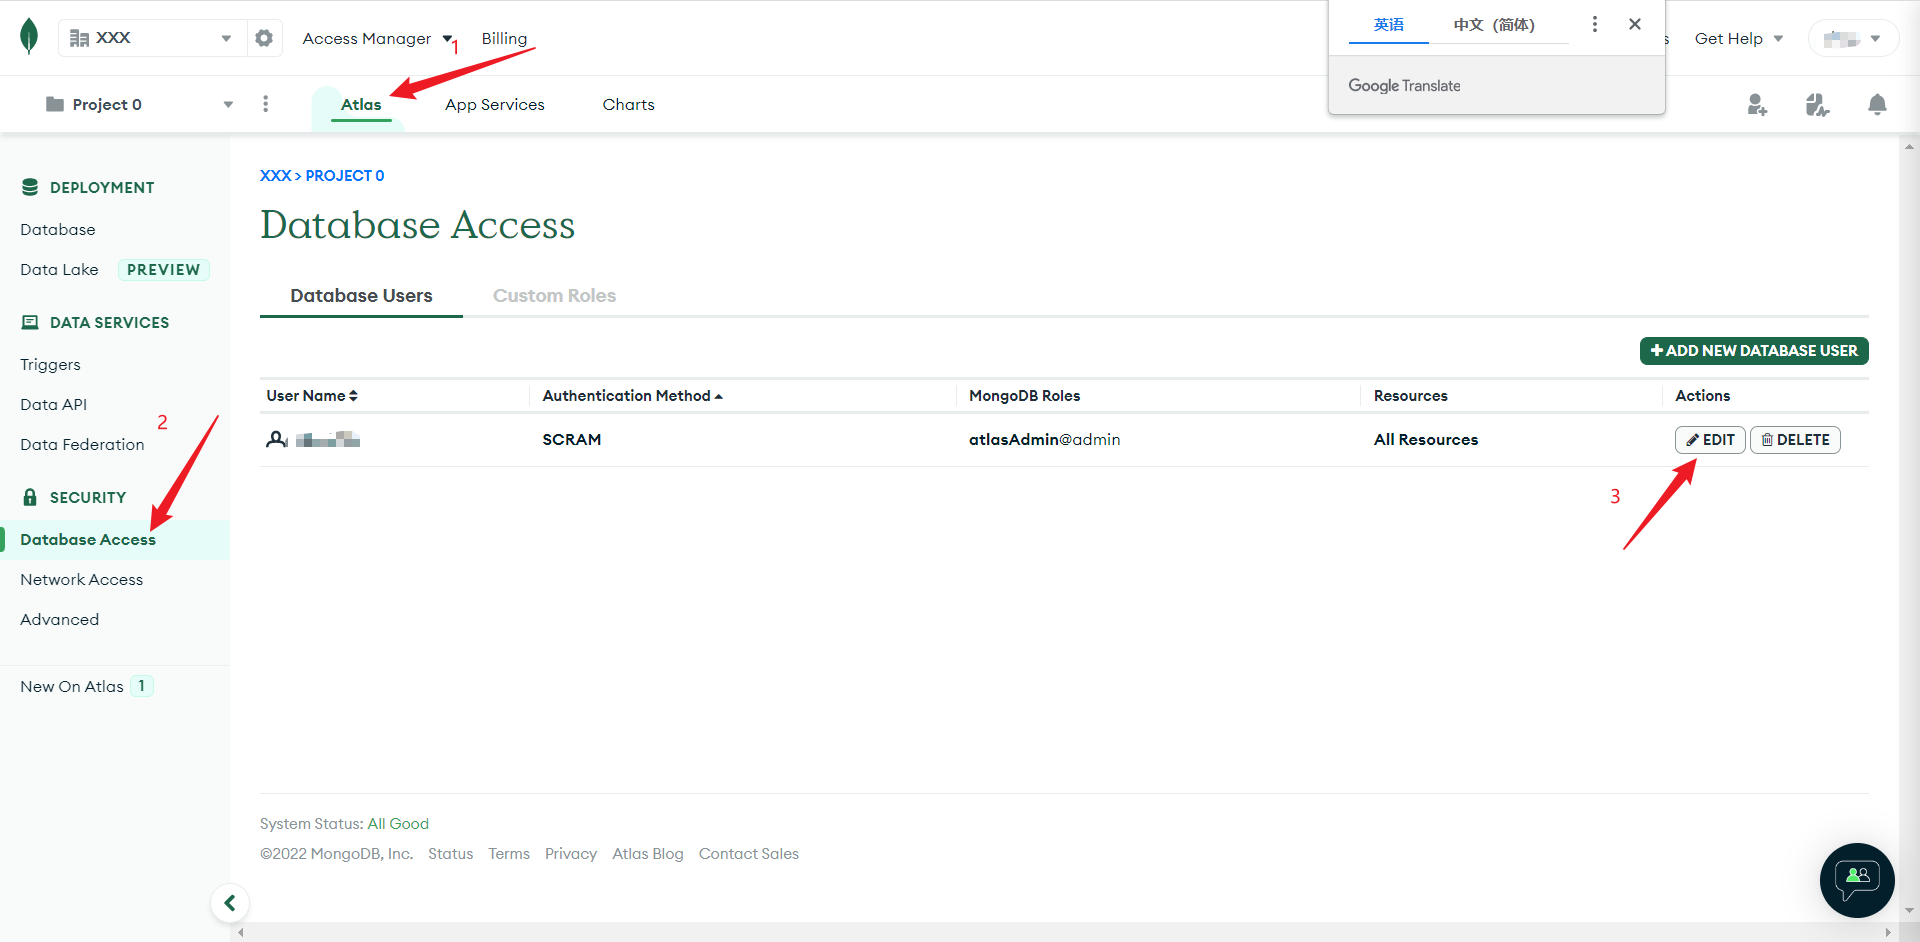
Task: Open the support chat bubble
Action: tap(1857, 880)
